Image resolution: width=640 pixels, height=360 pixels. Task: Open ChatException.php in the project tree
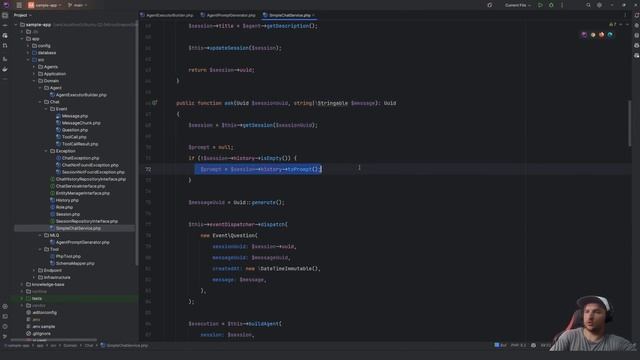(x=78, y=158)
